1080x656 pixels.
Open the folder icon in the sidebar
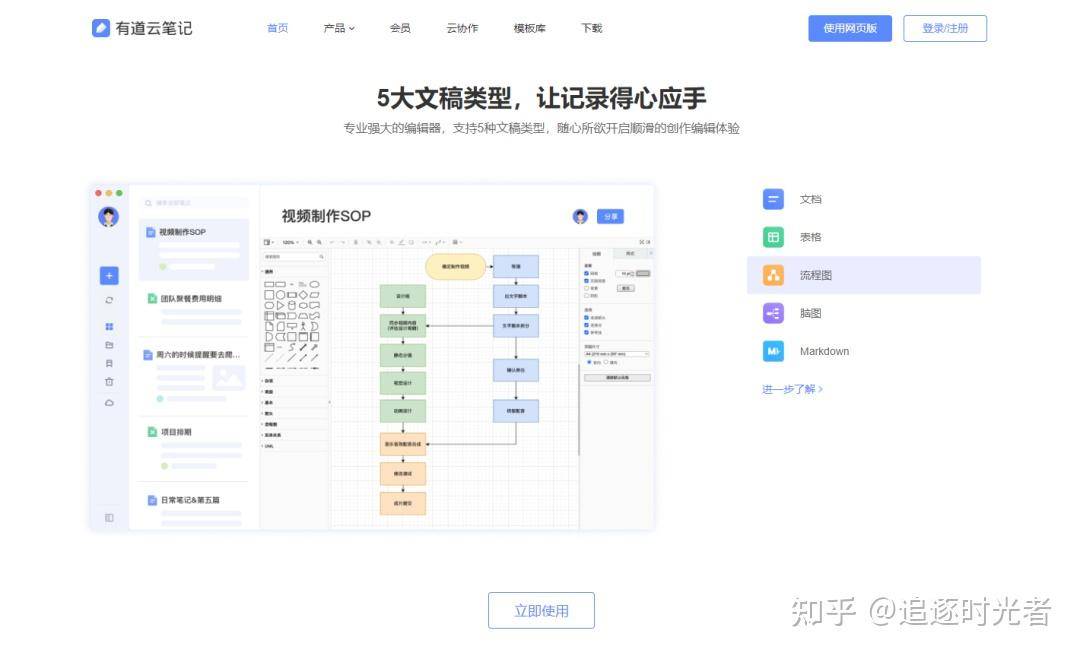pos(109,345)
